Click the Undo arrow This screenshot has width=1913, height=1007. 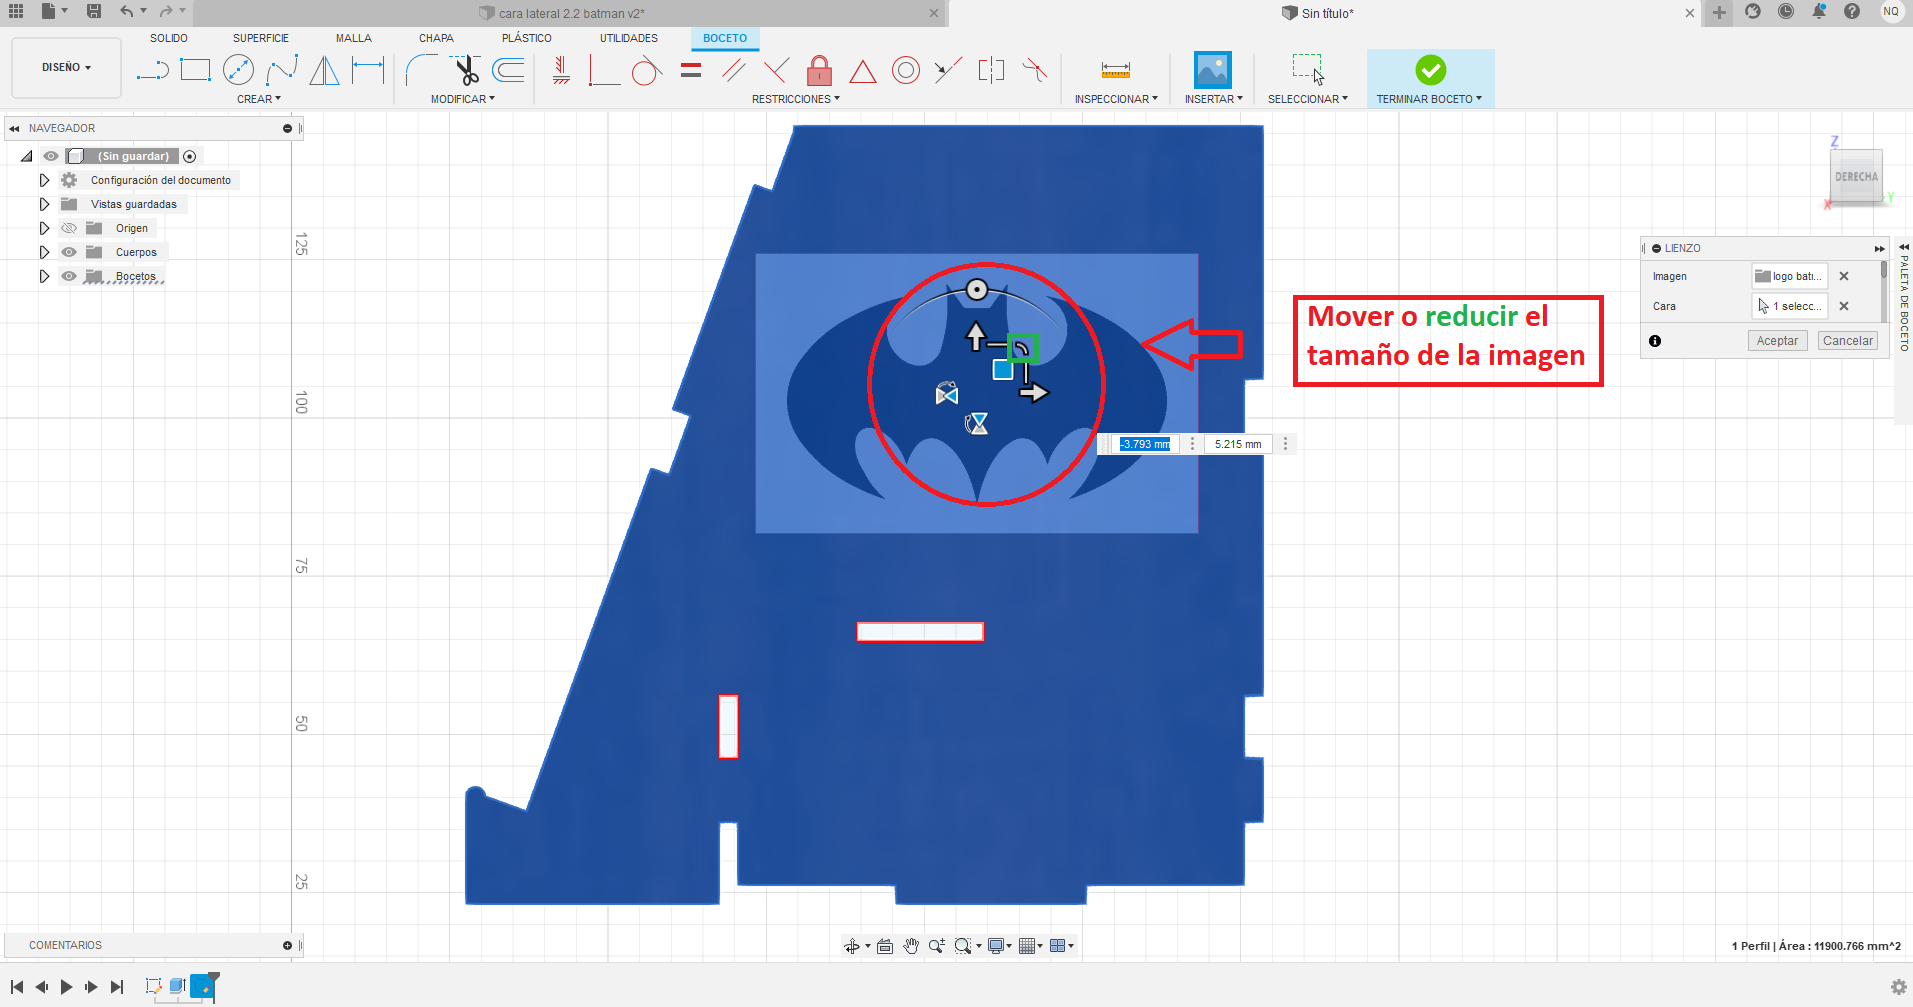126,11
